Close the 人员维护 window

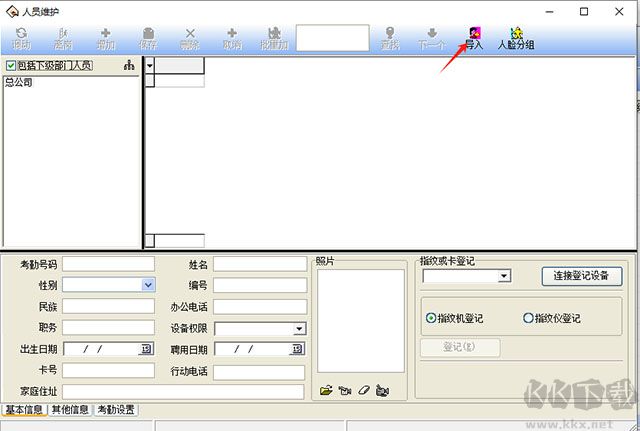pyautogui.click(x=619, y=11)
